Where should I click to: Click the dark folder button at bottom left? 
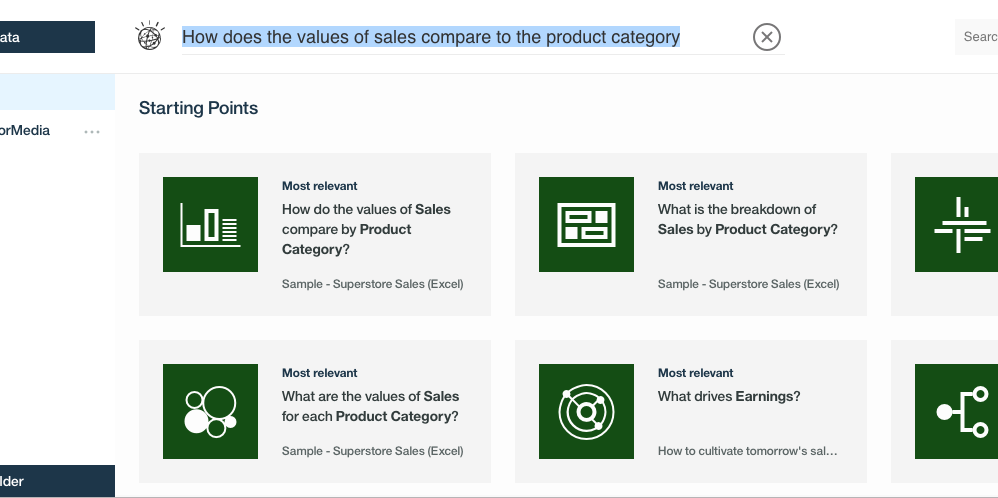click(x=57, y=481)
